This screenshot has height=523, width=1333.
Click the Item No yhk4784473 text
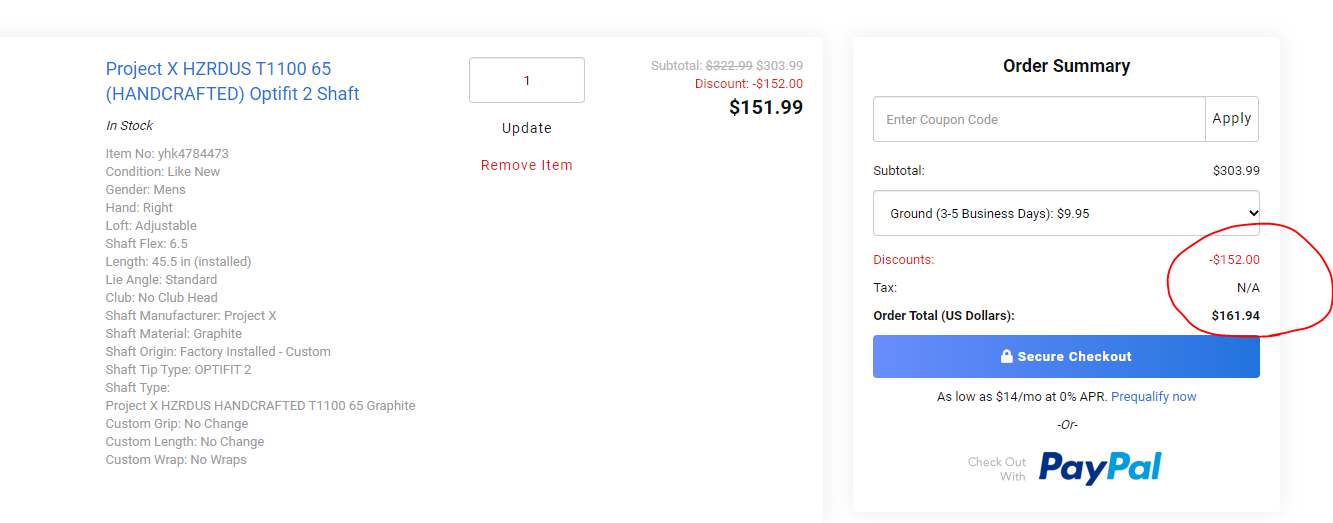point(167,154)
